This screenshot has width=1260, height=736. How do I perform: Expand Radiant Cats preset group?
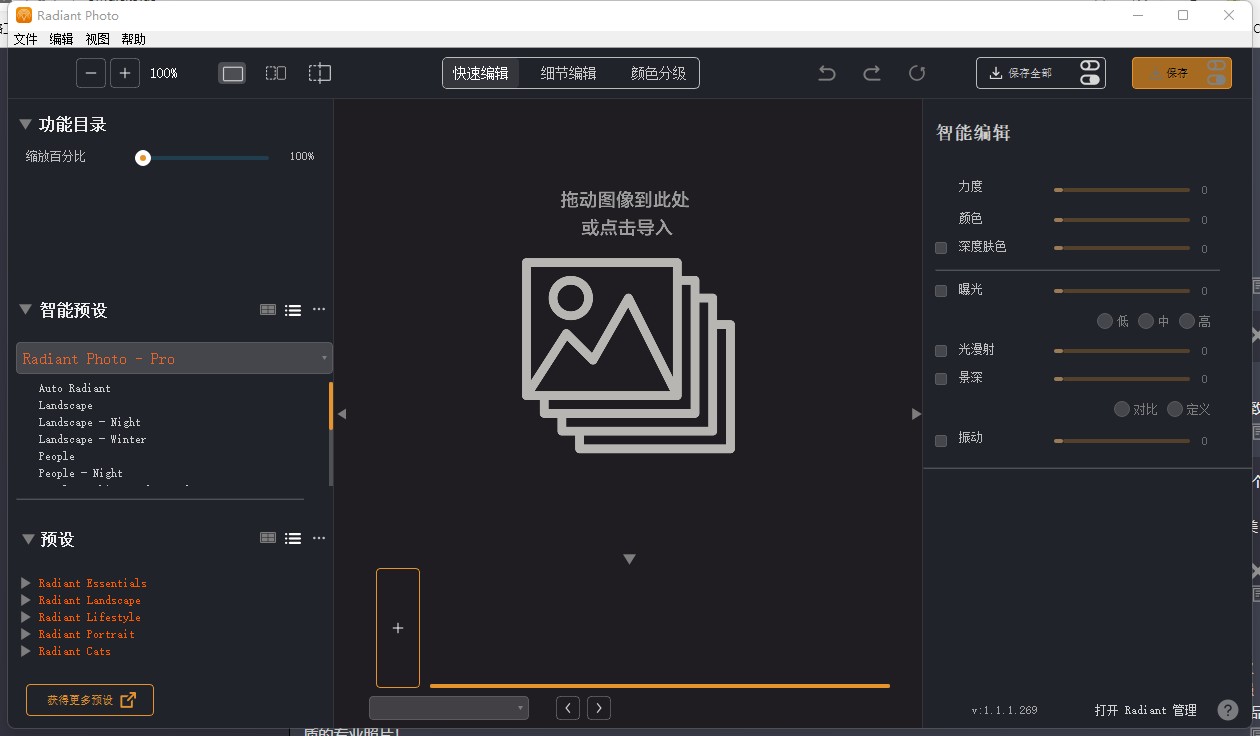[26, 651]
